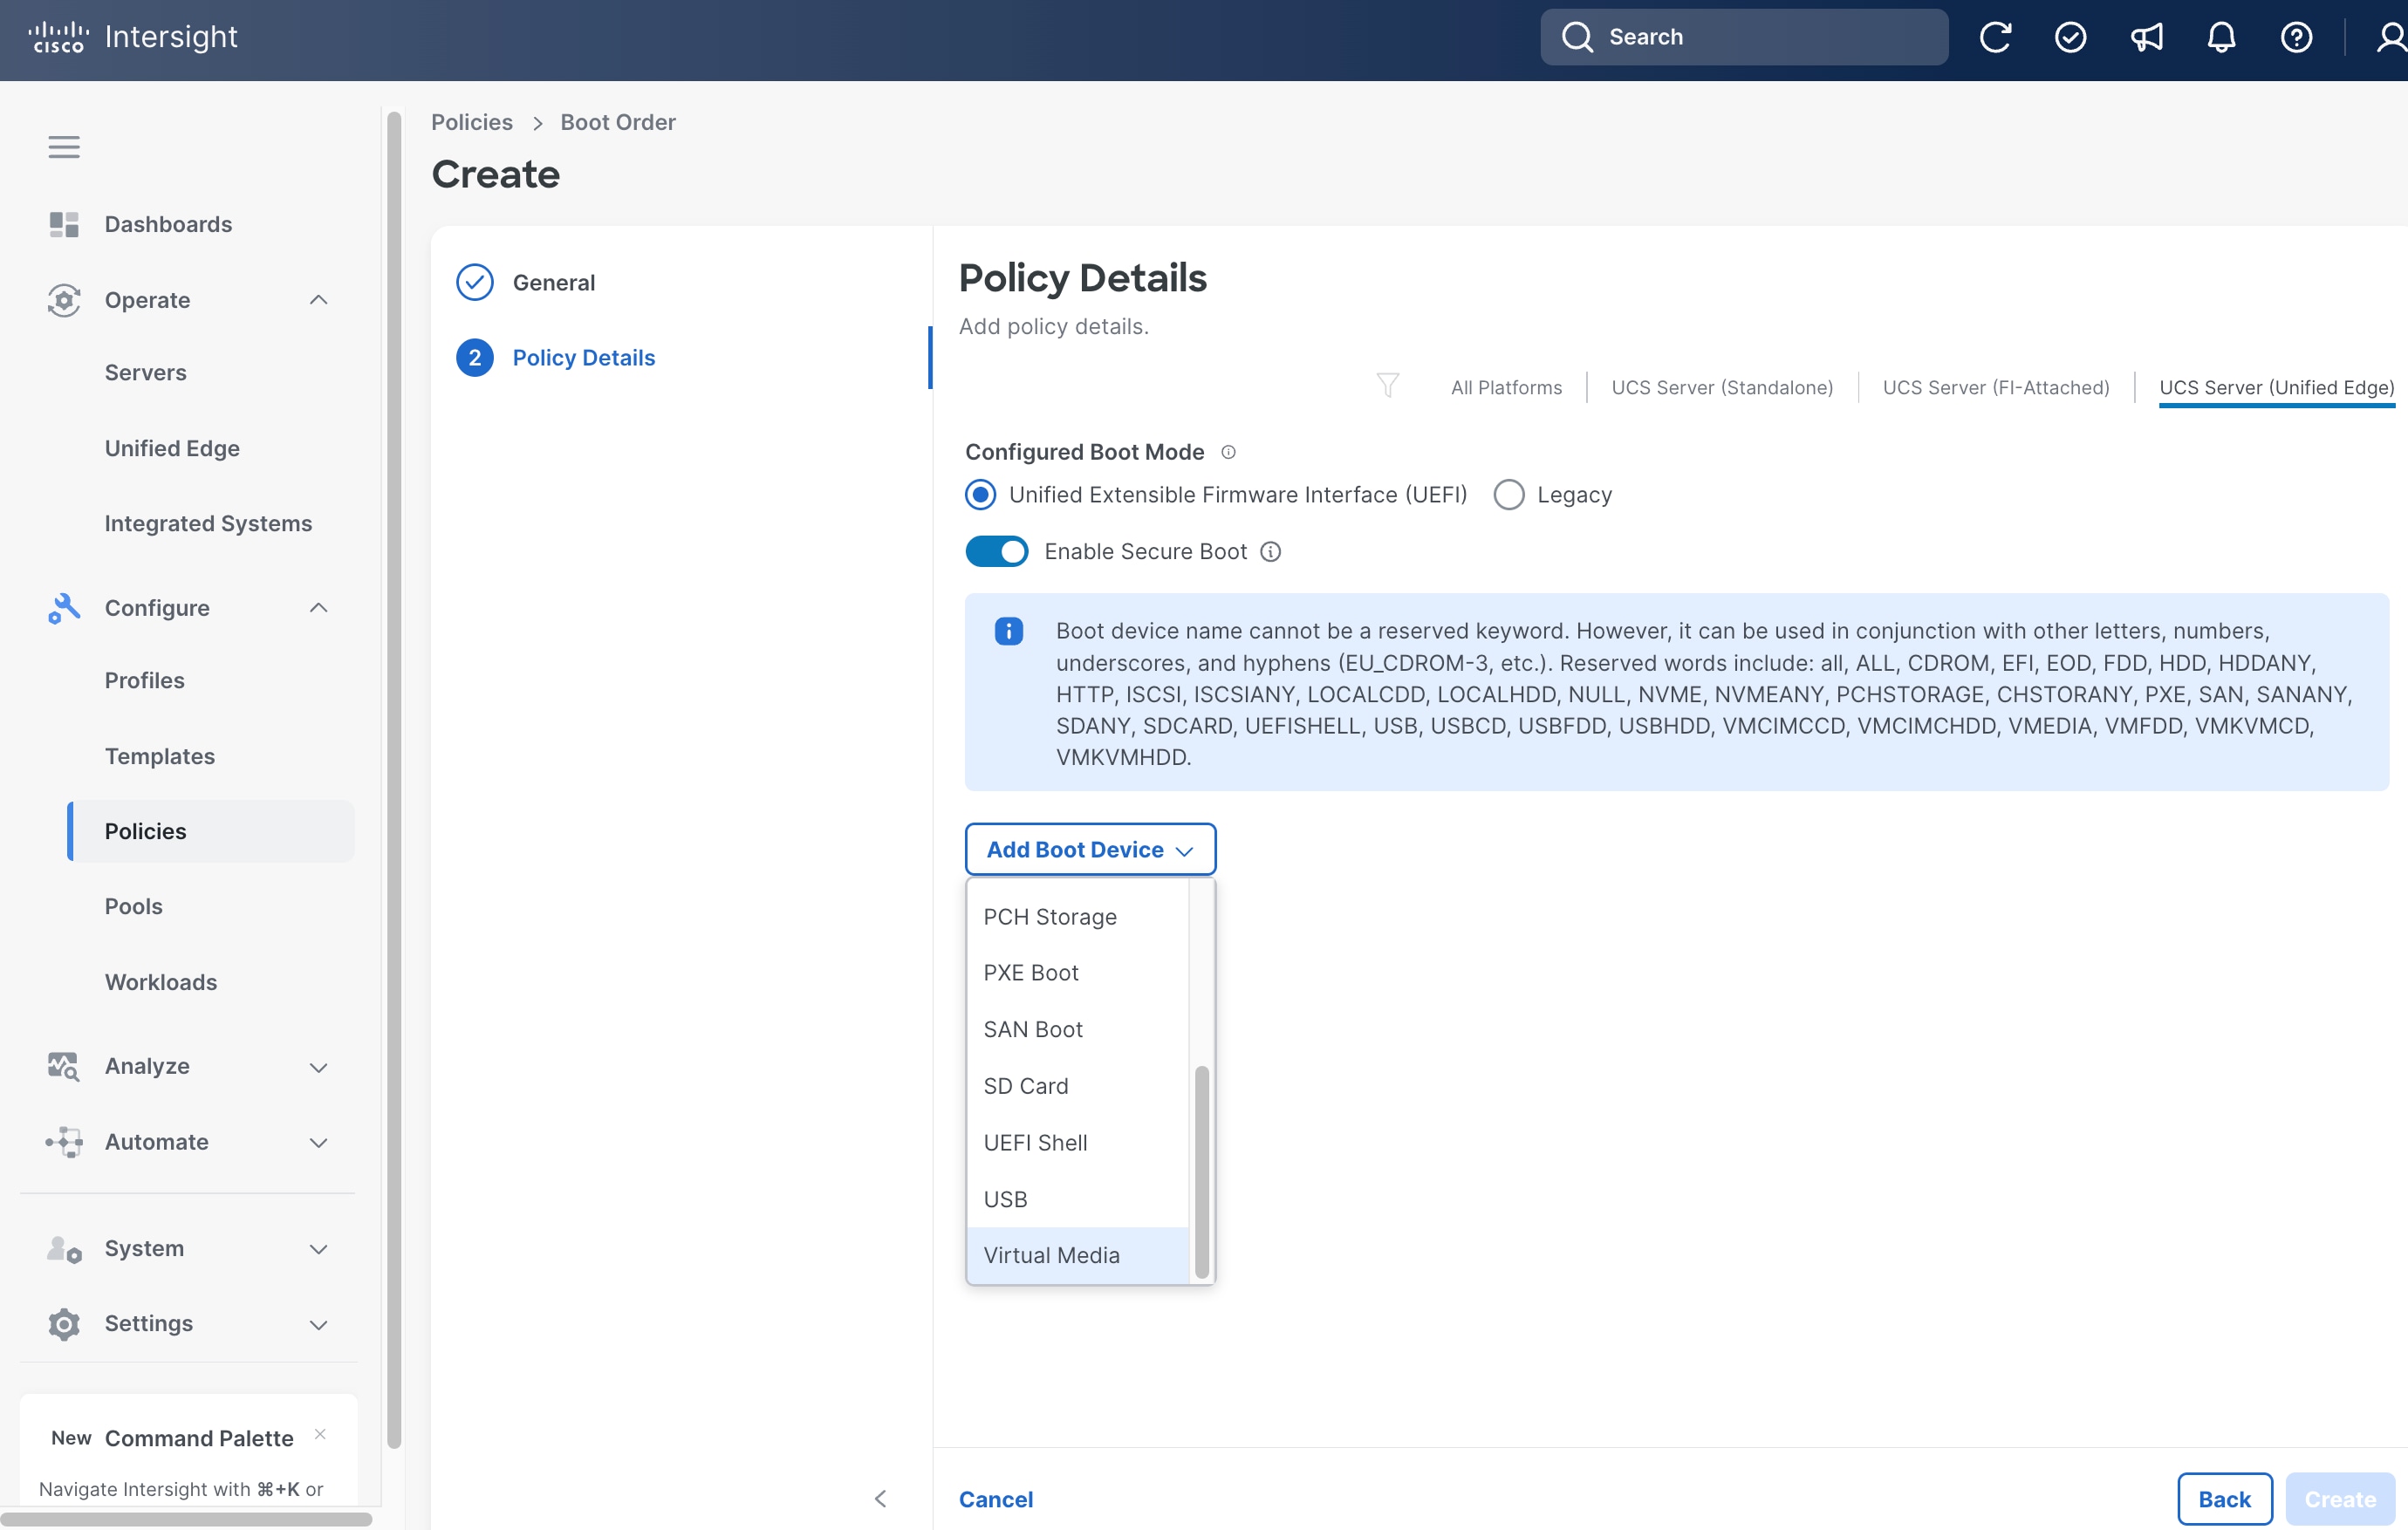Choose UEFI Shell from device list
2408x1530 pixels.
click(1077, 1143)
